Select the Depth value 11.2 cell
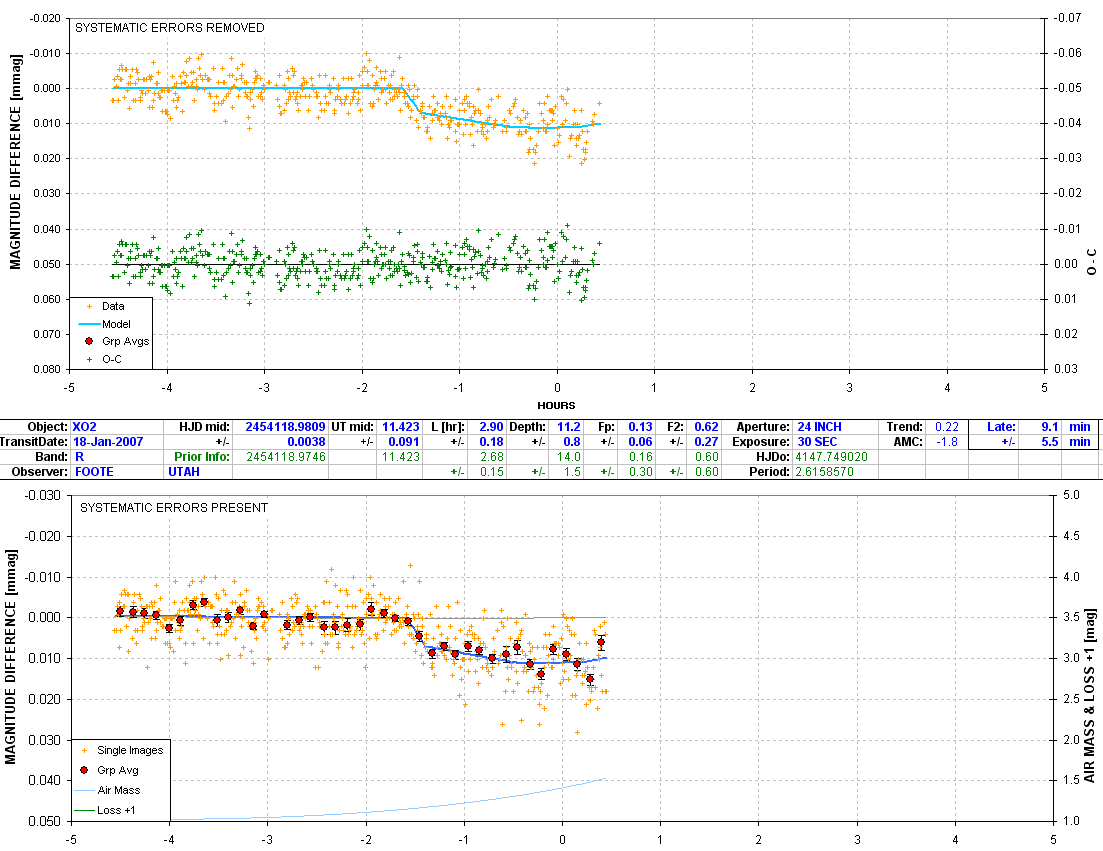Image resolution: width=1103 pixels, height=851 pixels. (566, 427)
